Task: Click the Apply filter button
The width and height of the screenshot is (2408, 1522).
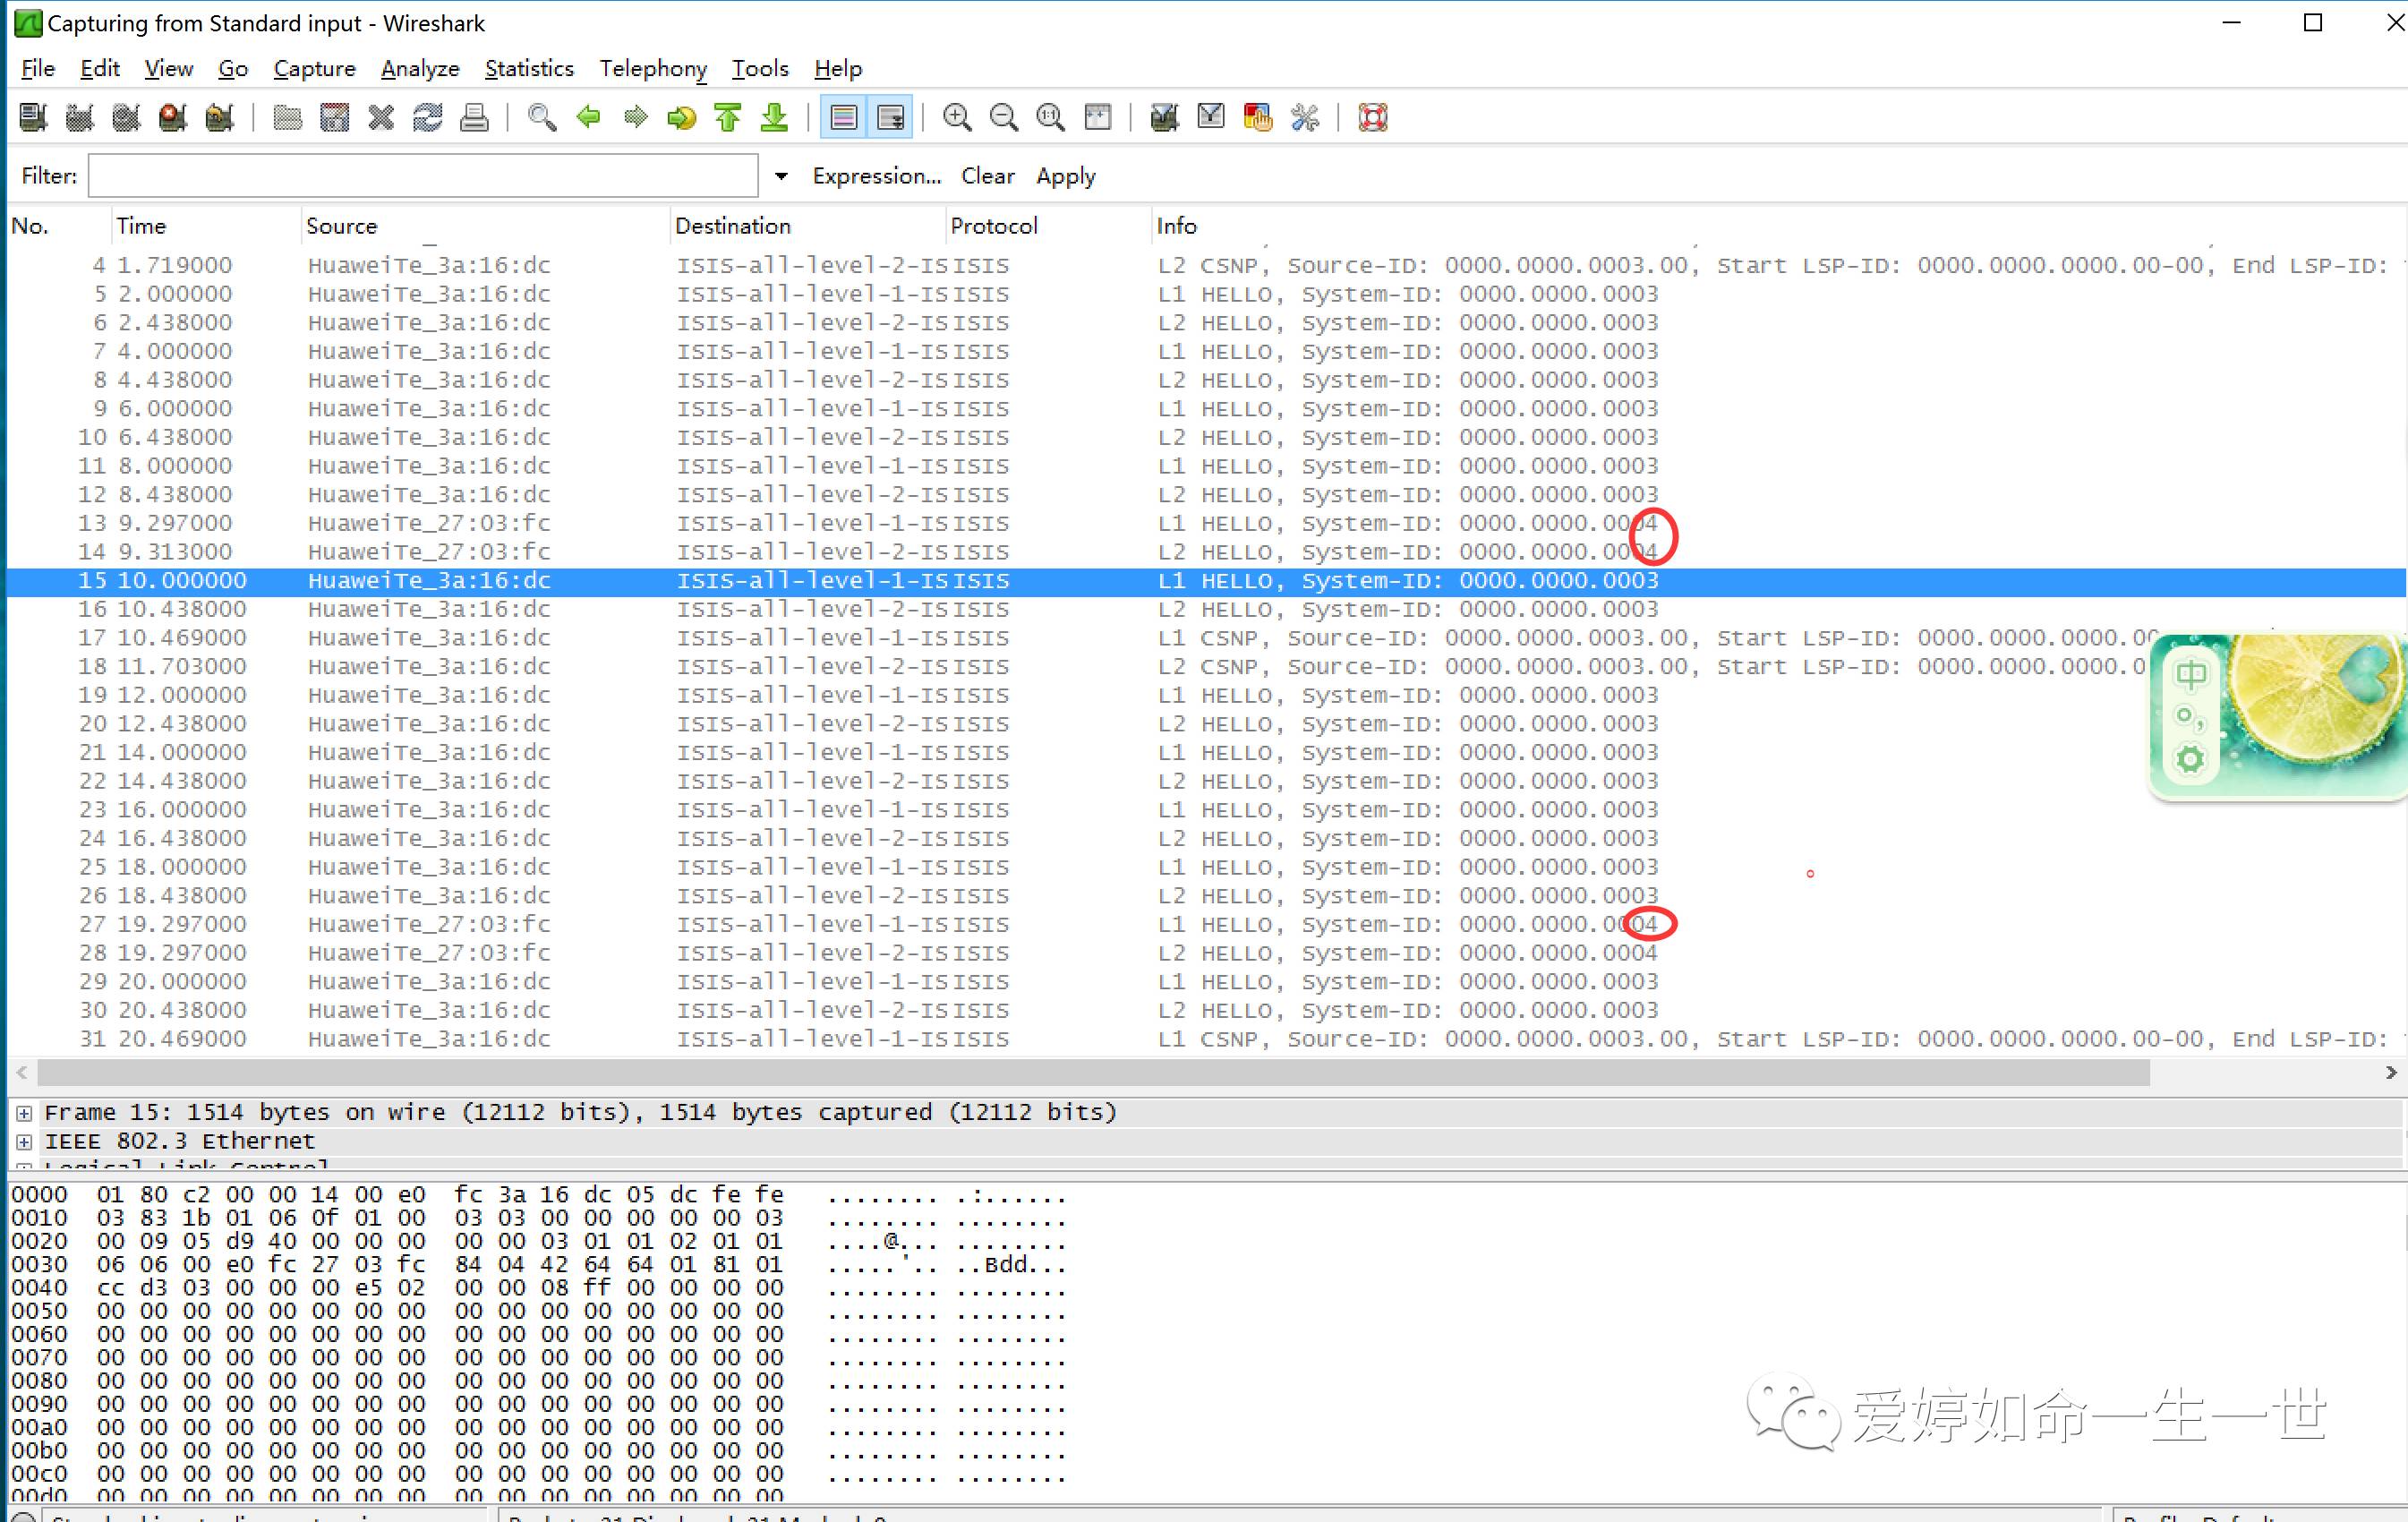Action: 1065,176
